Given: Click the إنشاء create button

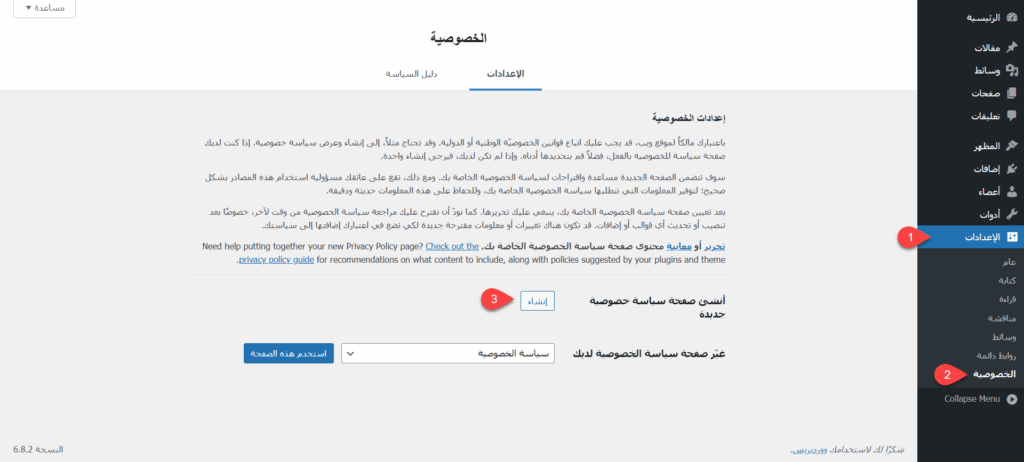Looking at the screenshot, I should pos(537,301).
